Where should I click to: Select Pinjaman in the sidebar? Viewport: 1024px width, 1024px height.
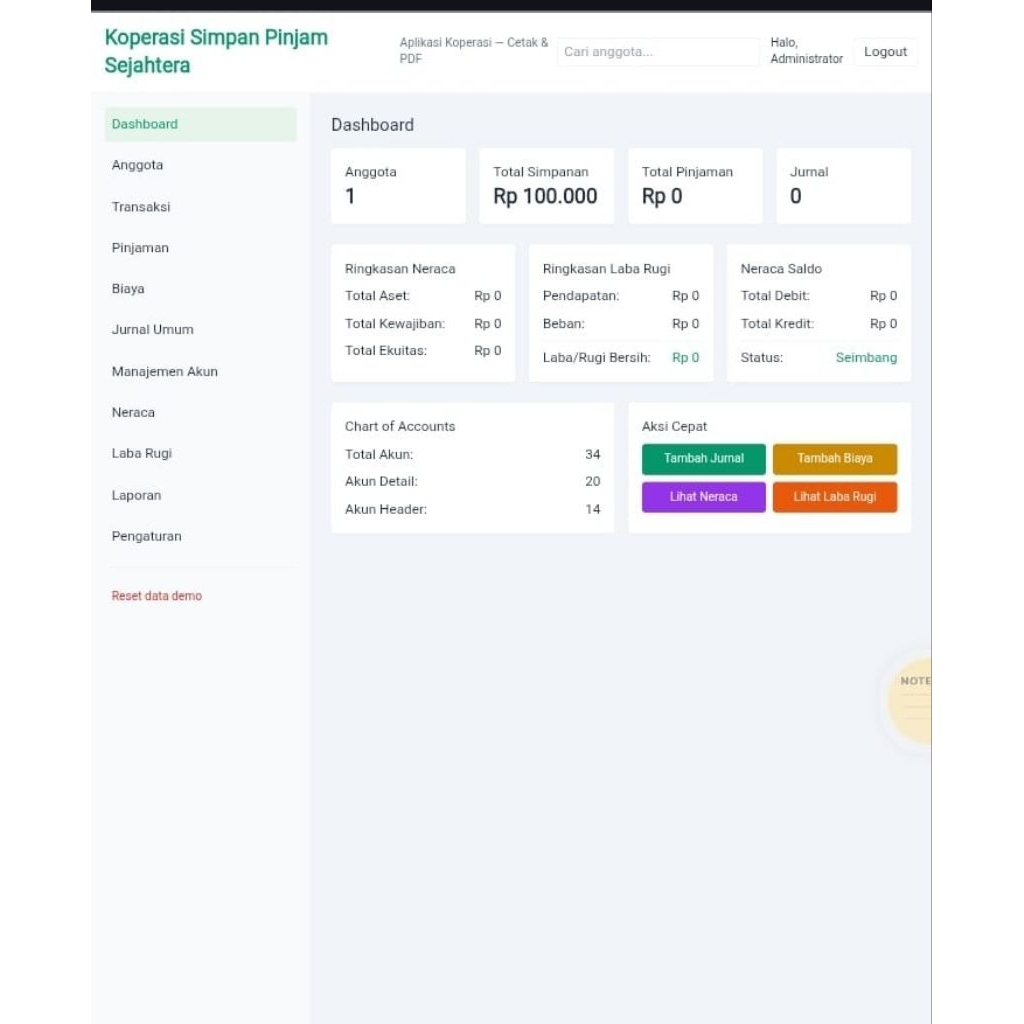pyautogui.click(x=200, y=248)
